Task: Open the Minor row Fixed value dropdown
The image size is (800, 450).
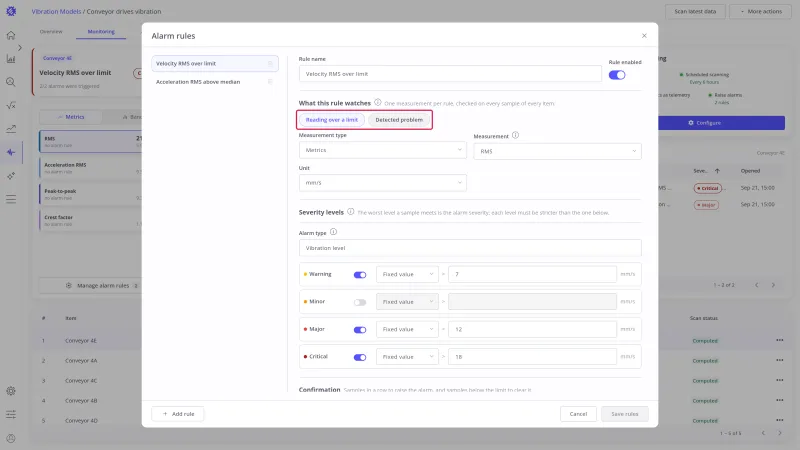Action: click(x=407, y=302)
